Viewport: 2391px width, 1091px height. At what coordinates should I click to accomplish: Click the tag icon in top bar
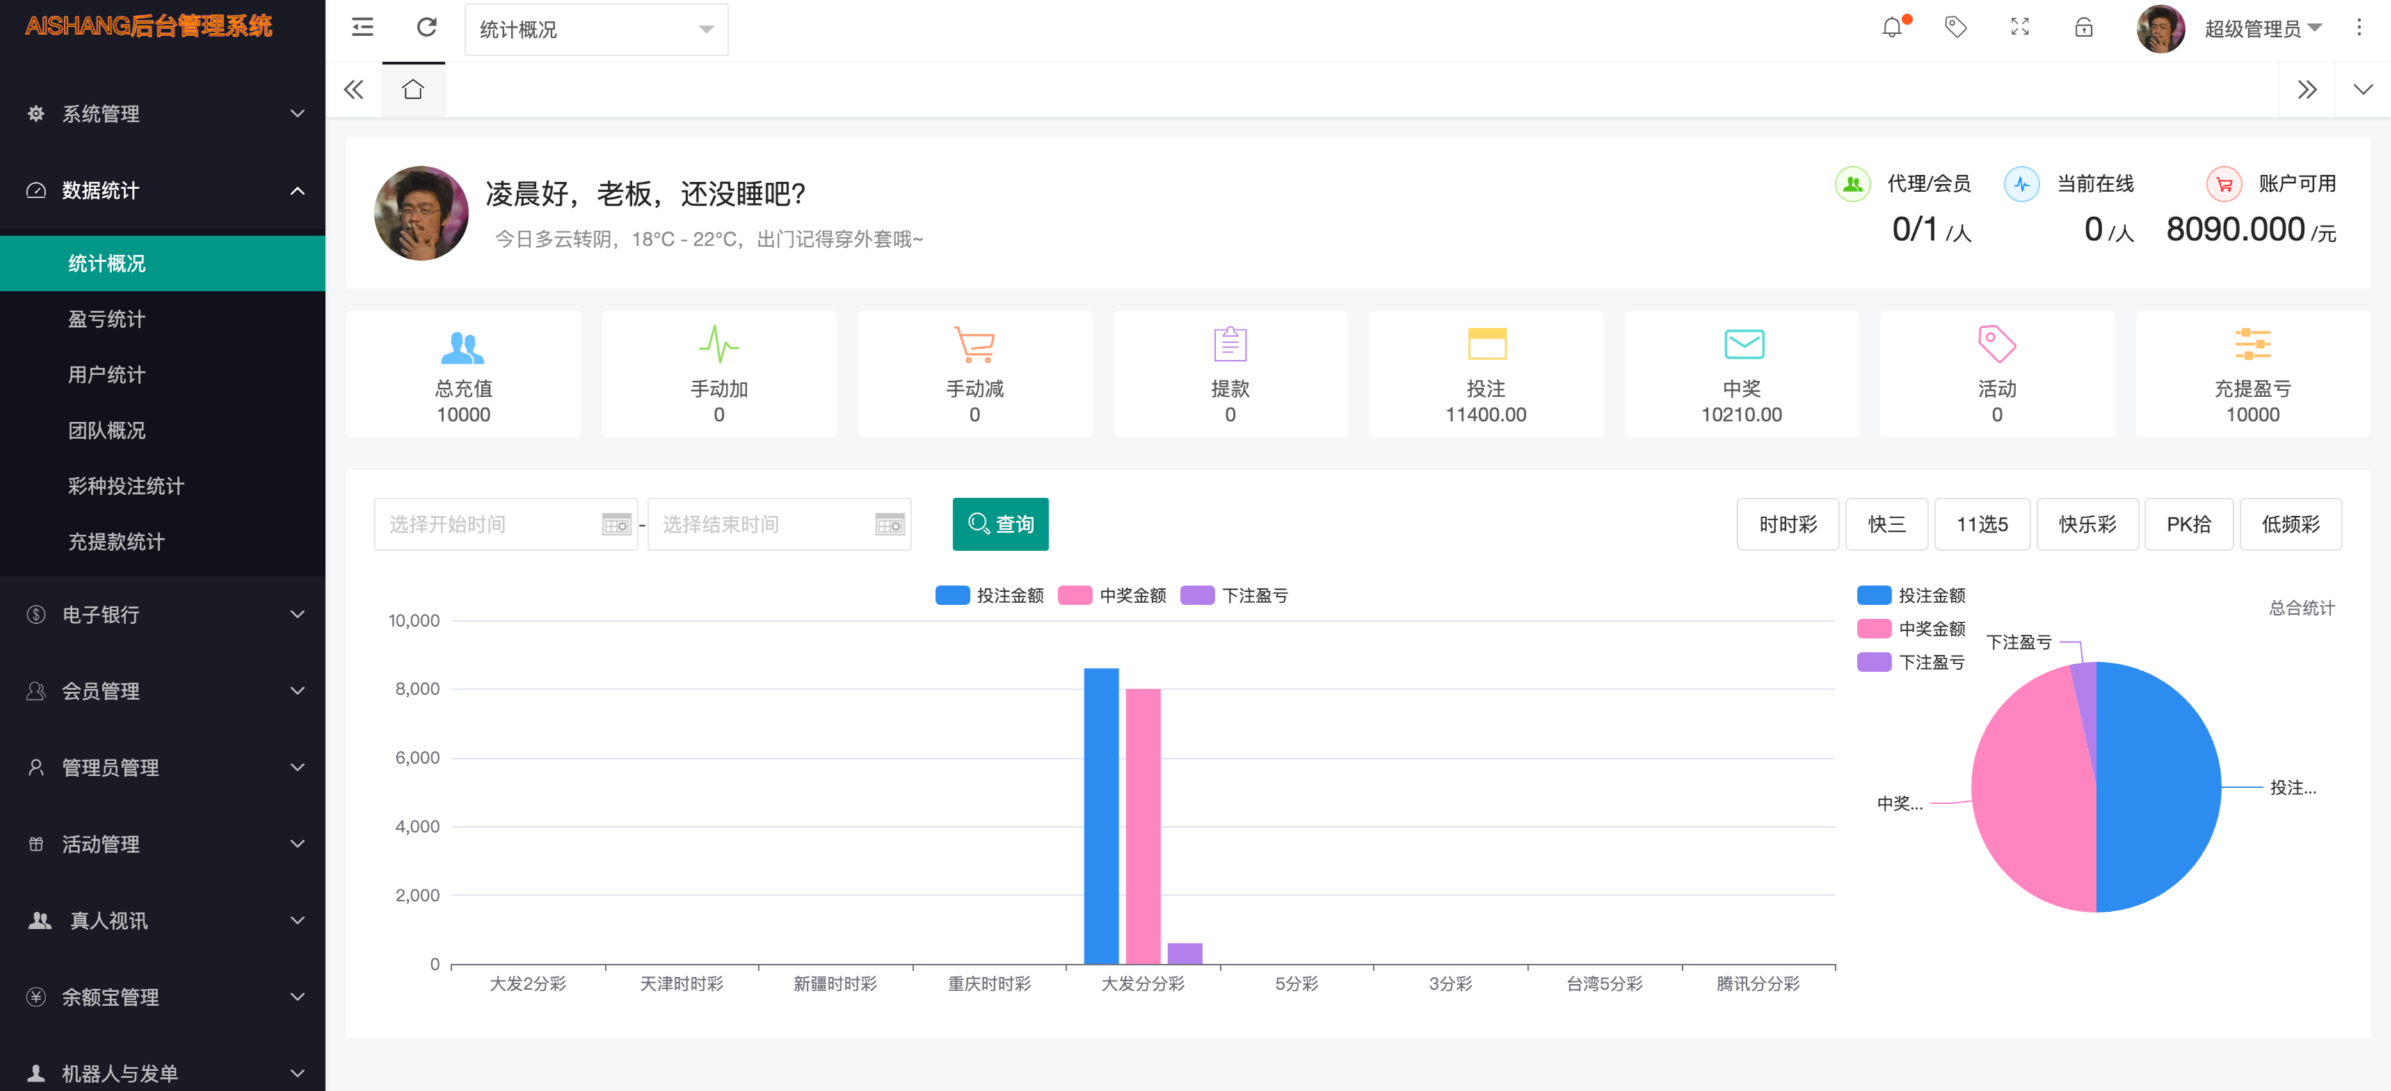pos(1955,28)
